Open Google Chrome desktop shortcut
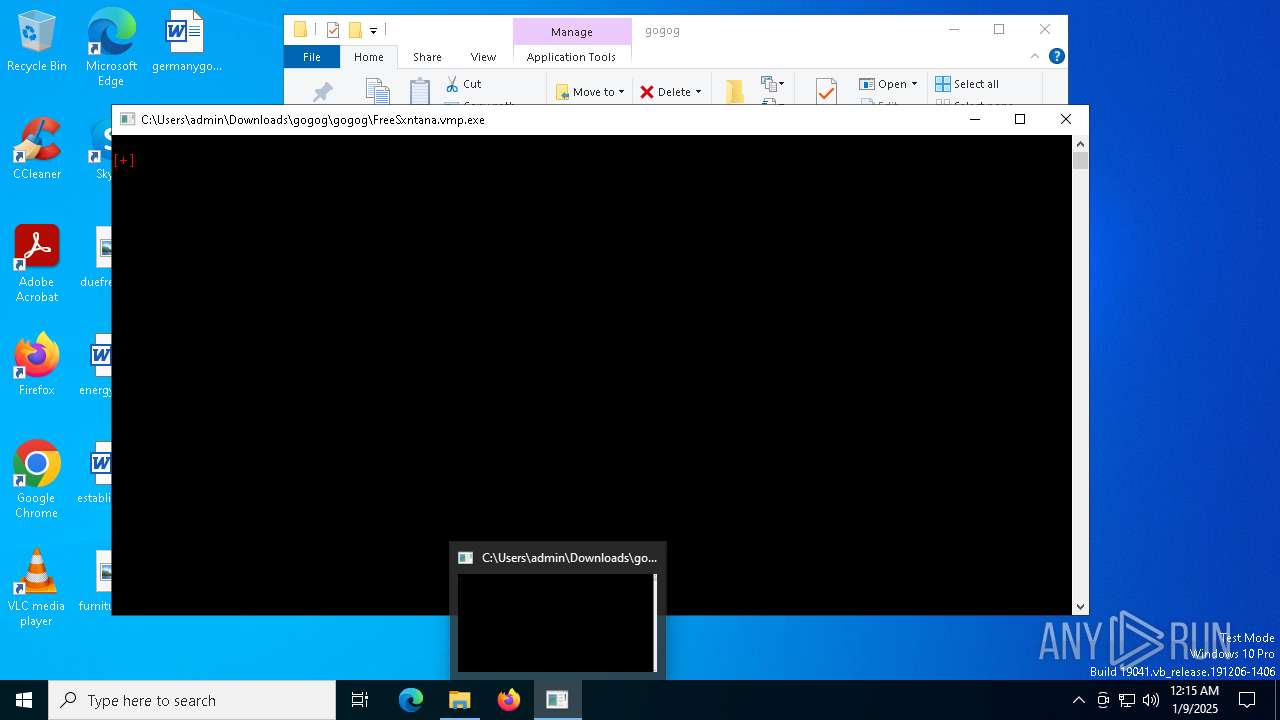This screenshot has width=1280, height=720. 36,480
